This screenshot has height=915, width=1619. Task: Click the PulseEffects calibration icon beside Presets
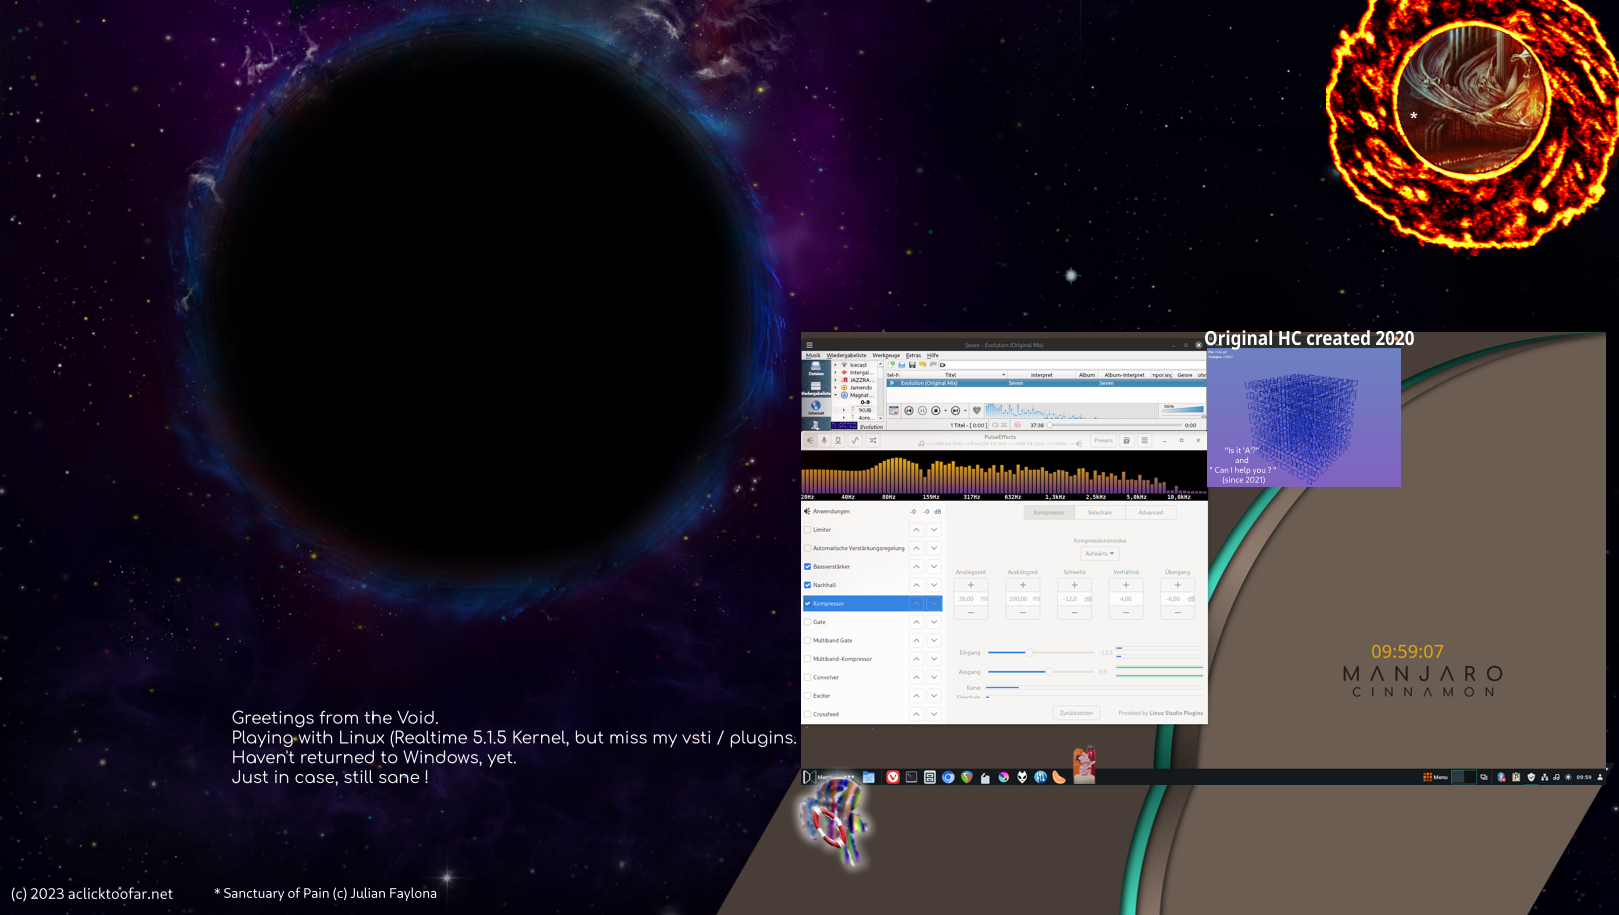coord(1127,440)
